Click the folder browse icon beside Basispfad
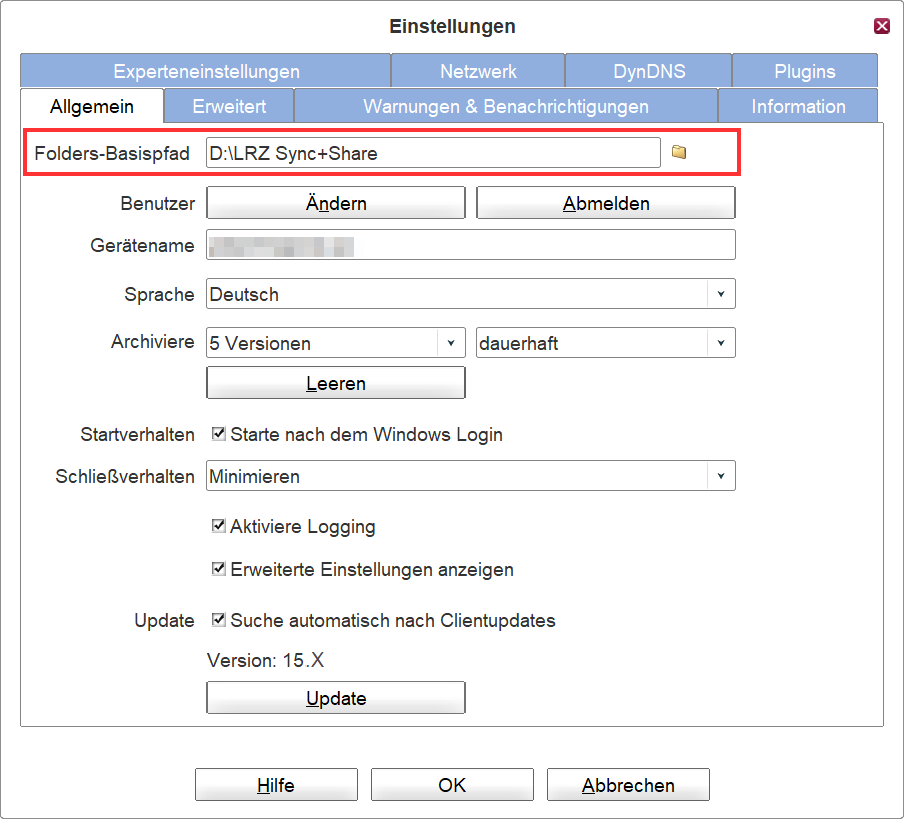904x819 pixels. (679, 153)
